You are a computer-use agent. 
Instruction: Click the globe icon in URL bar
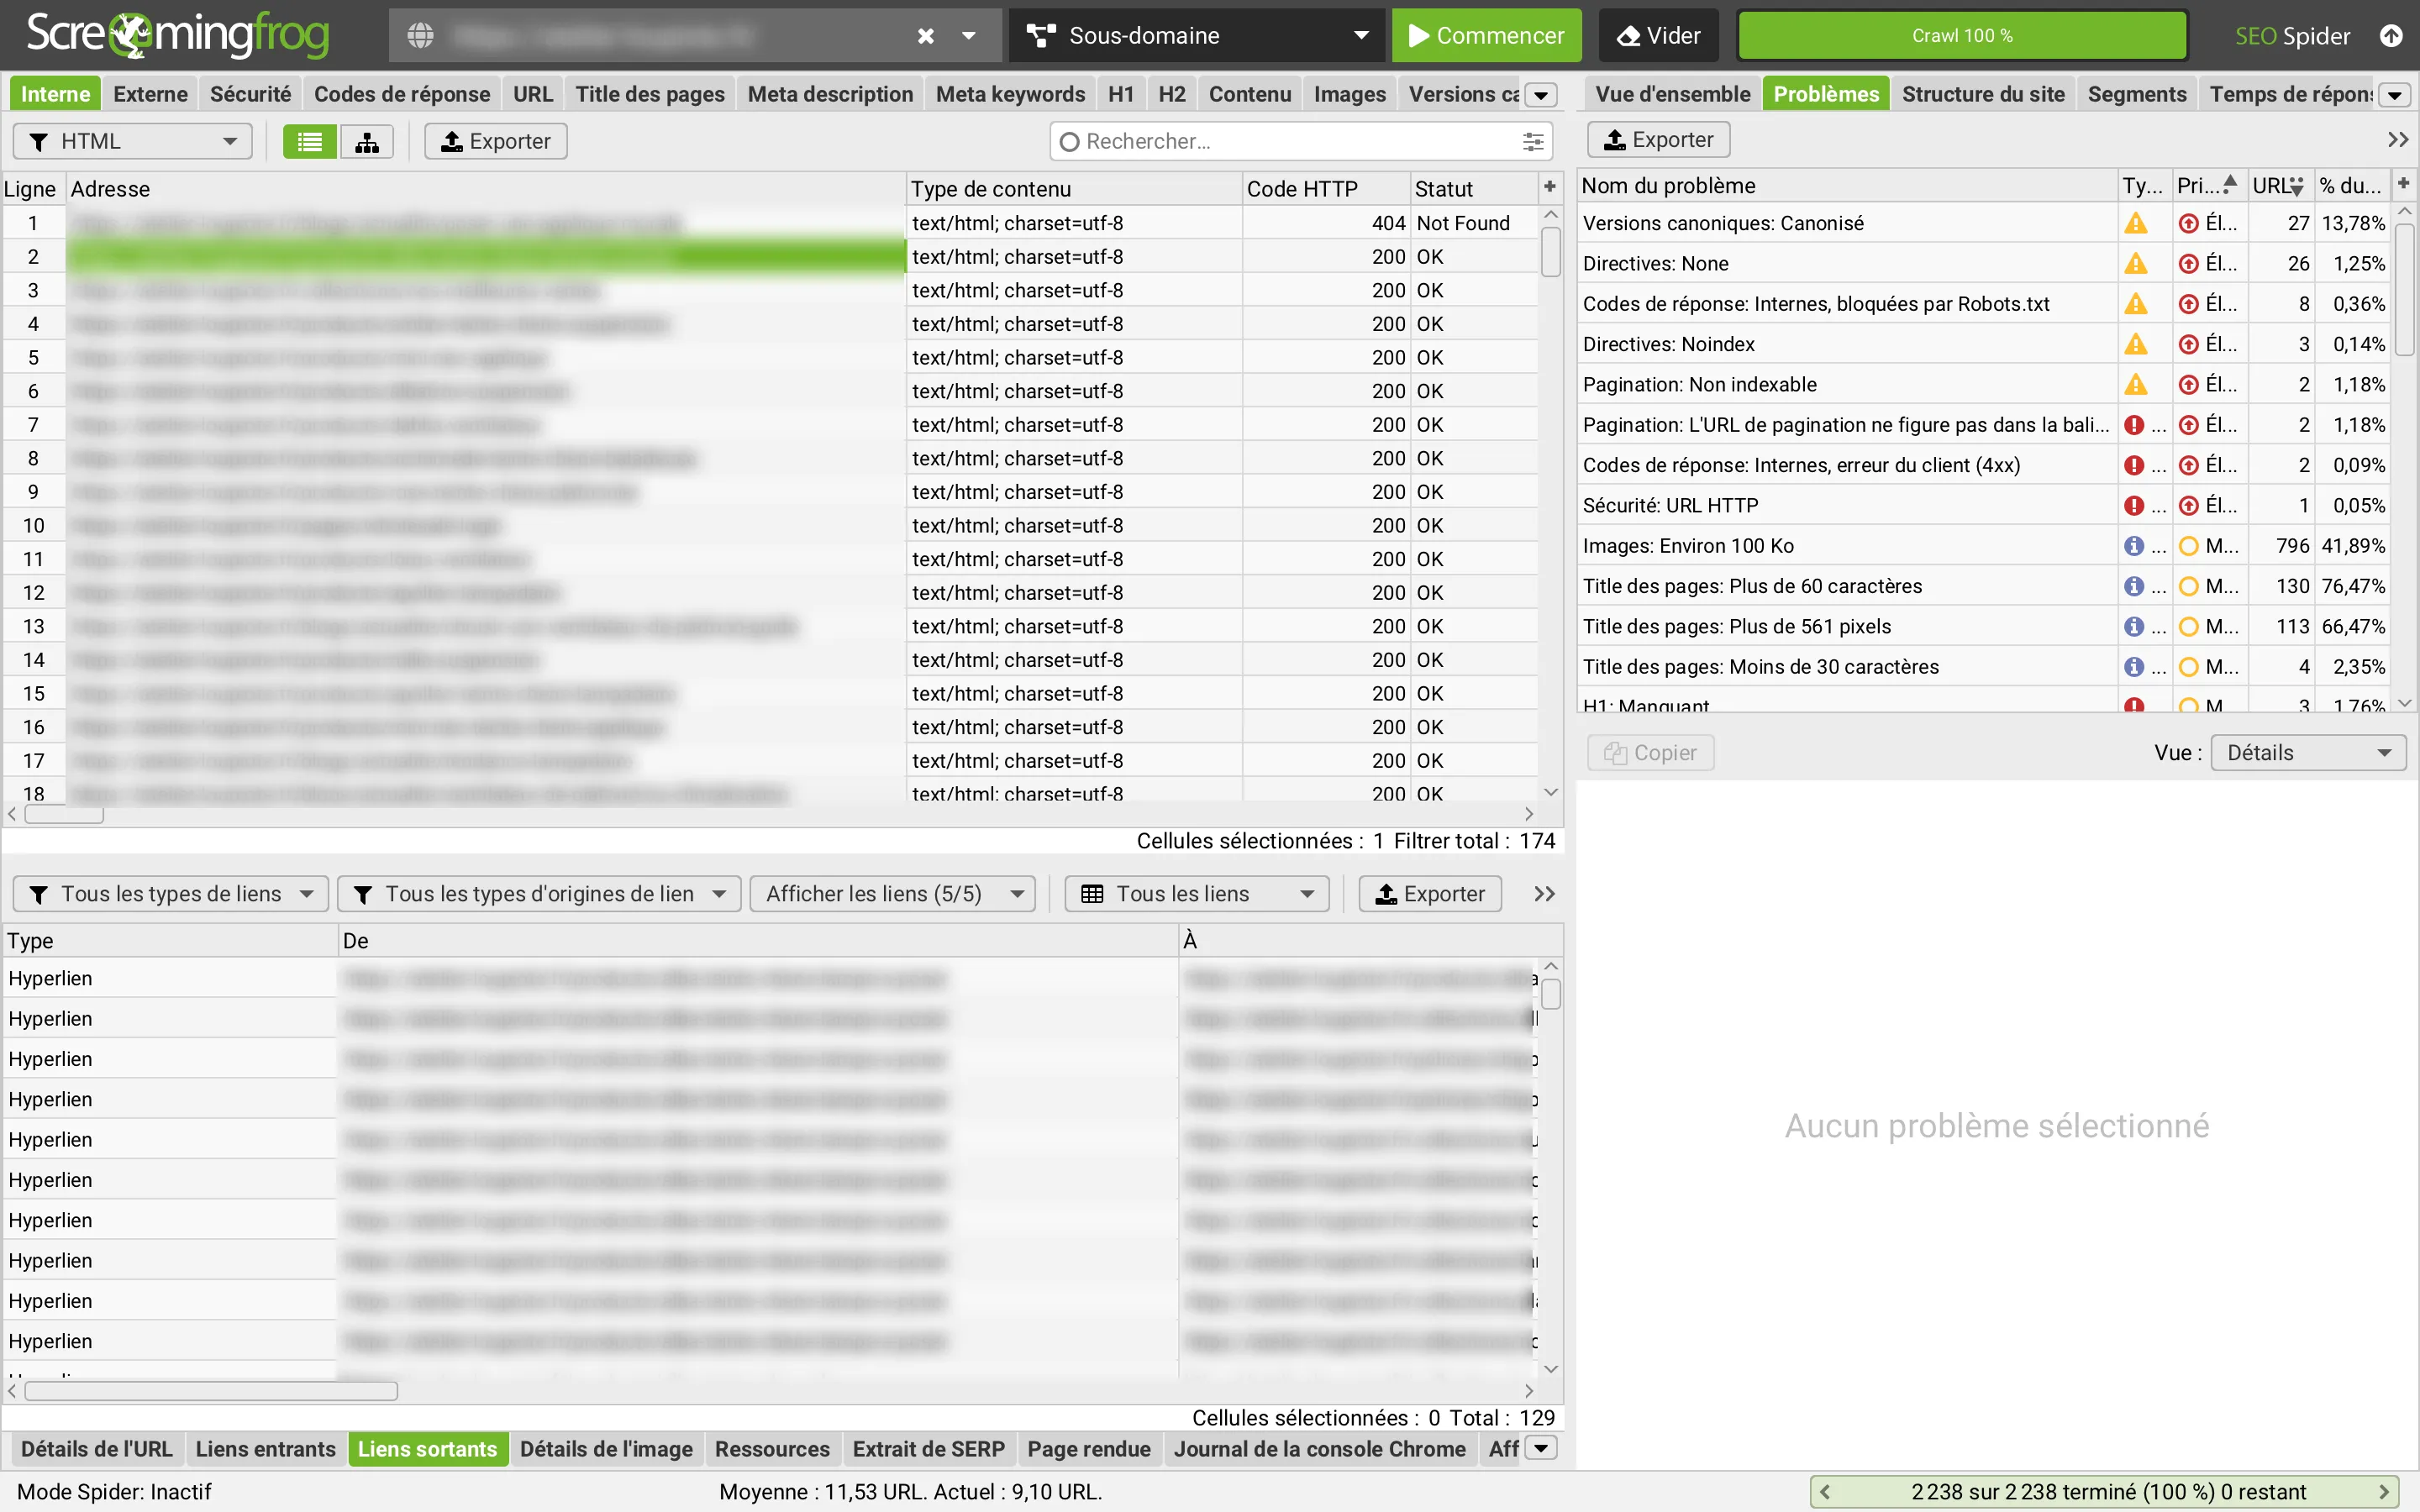pos(420,36)
